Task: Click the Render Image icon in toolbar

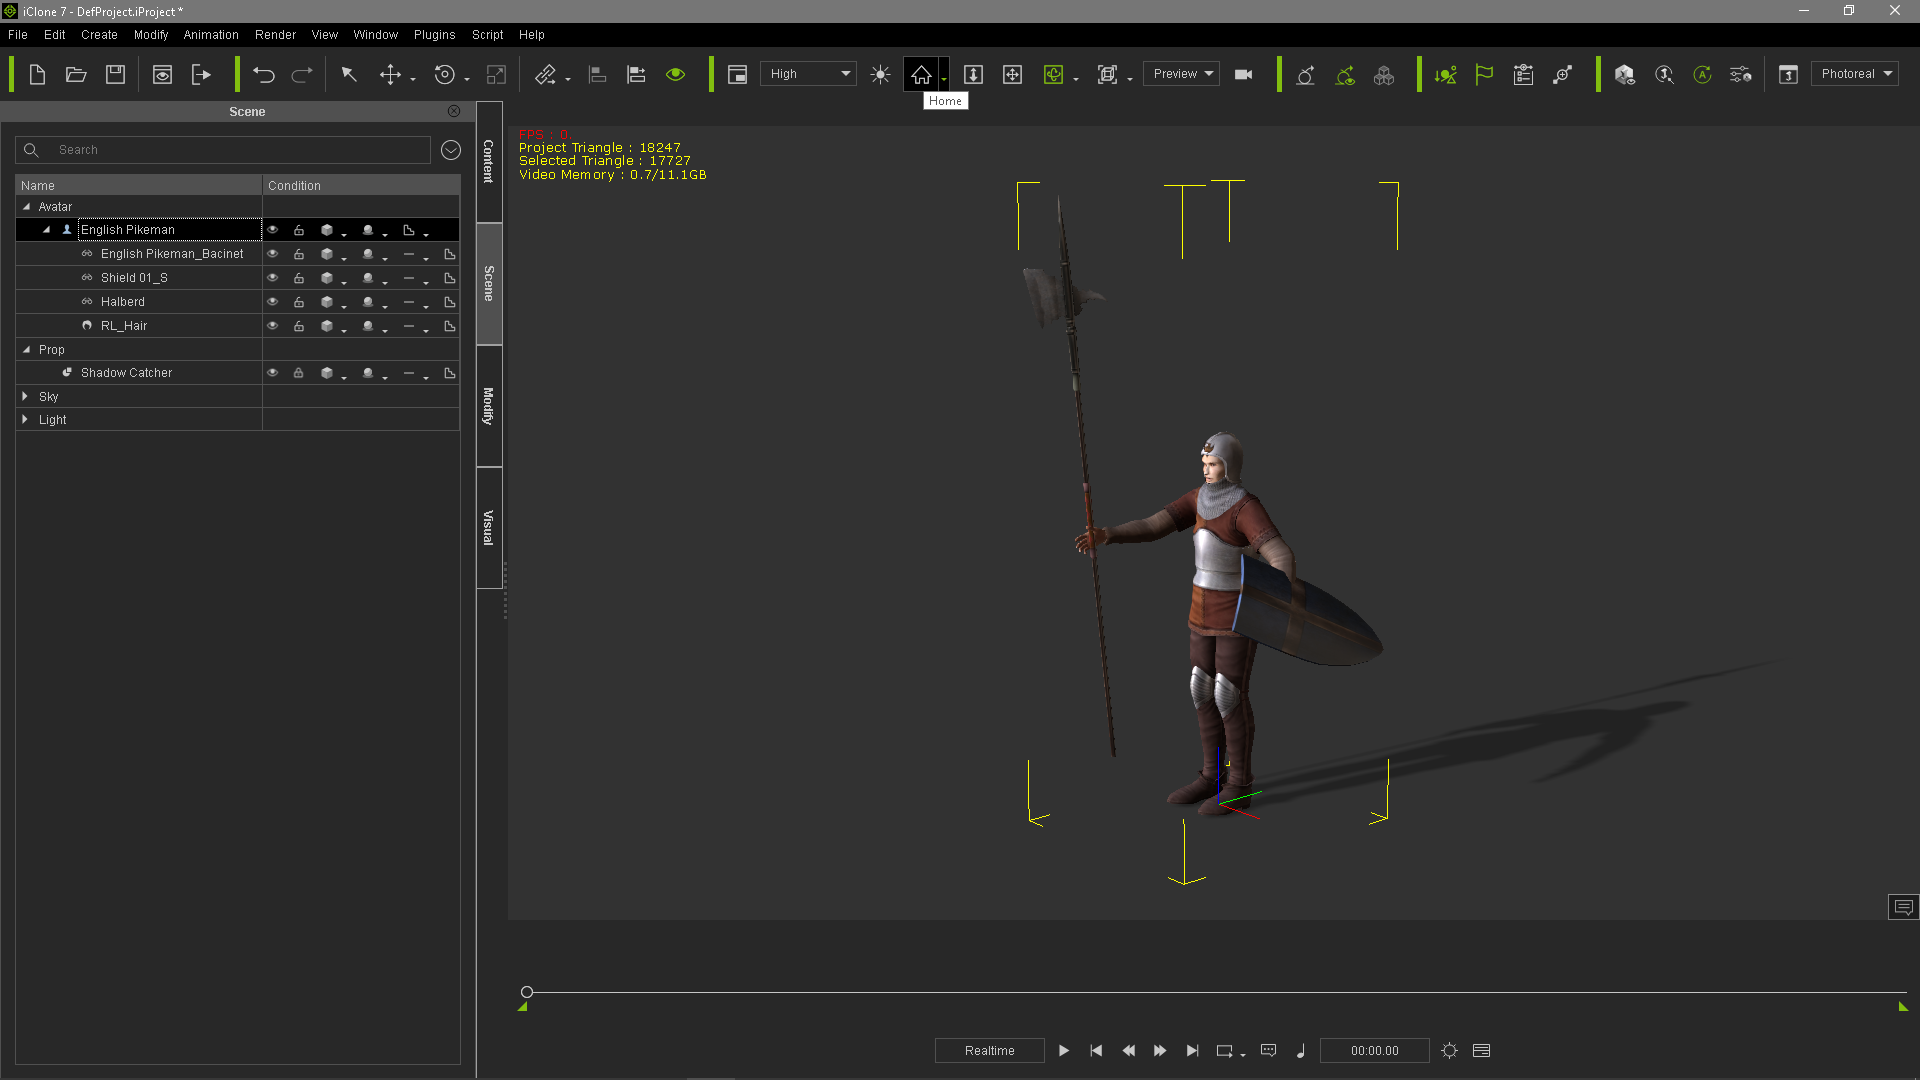Action: pos(162,74)
